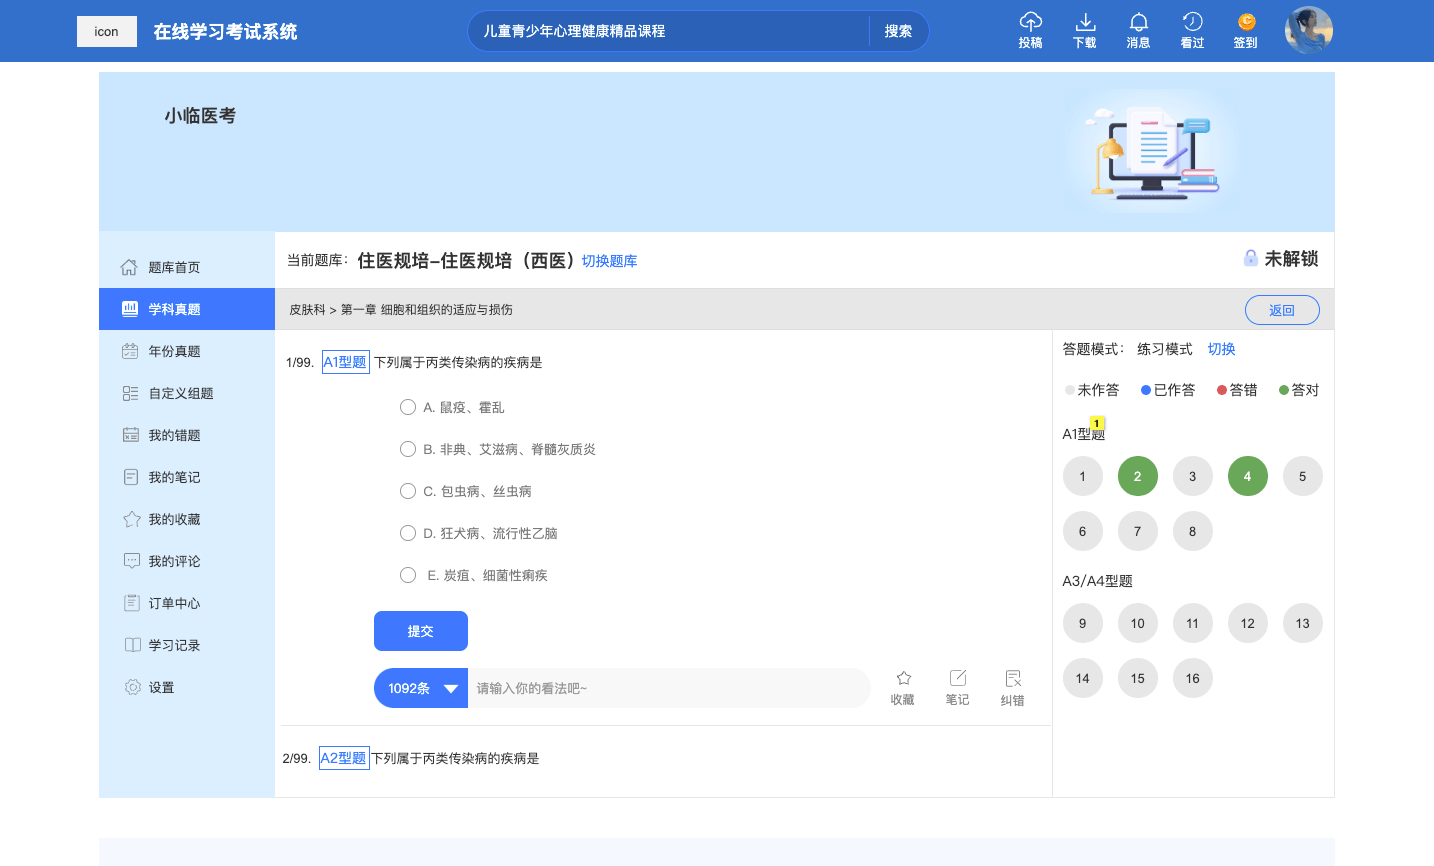Choose option C. 包虫病、丝虫病
Screen dimensions: 1434x866
[x=408, y=491]
